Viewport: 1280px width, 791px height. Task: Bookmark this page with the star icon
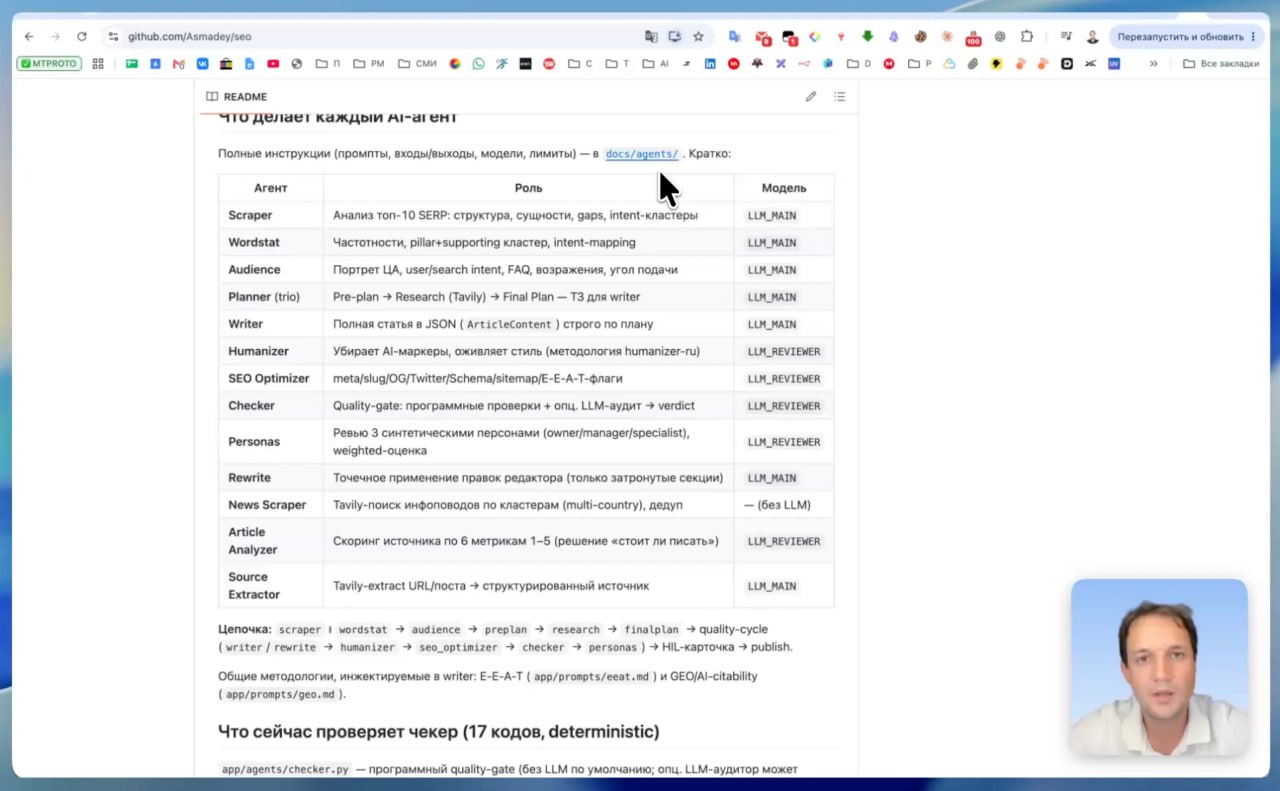pyautogui.click(x=698, y=36)
